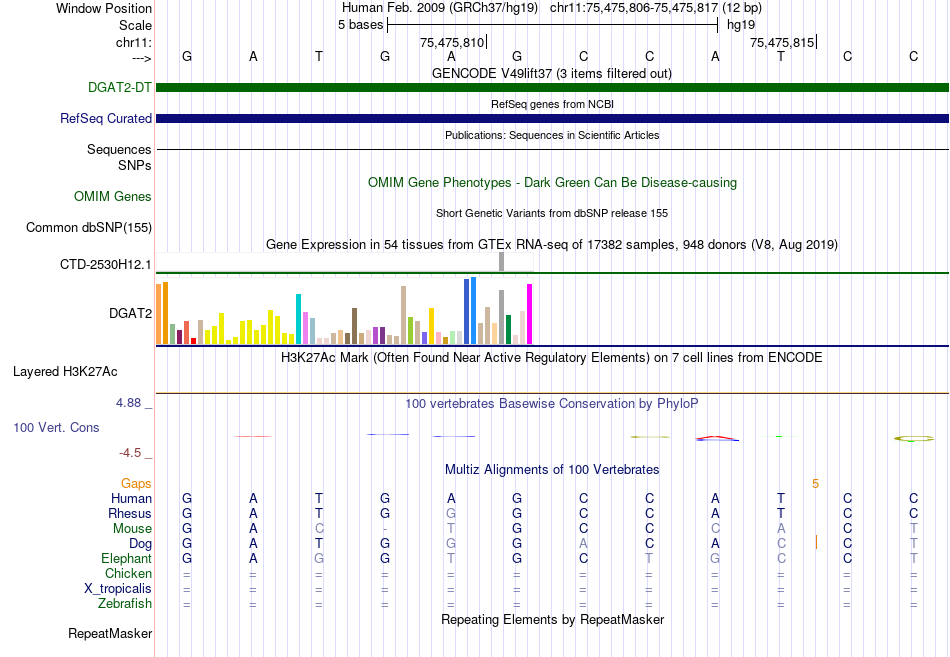Open Multiz Alignments of 100 Vertebrates title
950x657 pixels.
pyautogui.click(x=552, y=470)
